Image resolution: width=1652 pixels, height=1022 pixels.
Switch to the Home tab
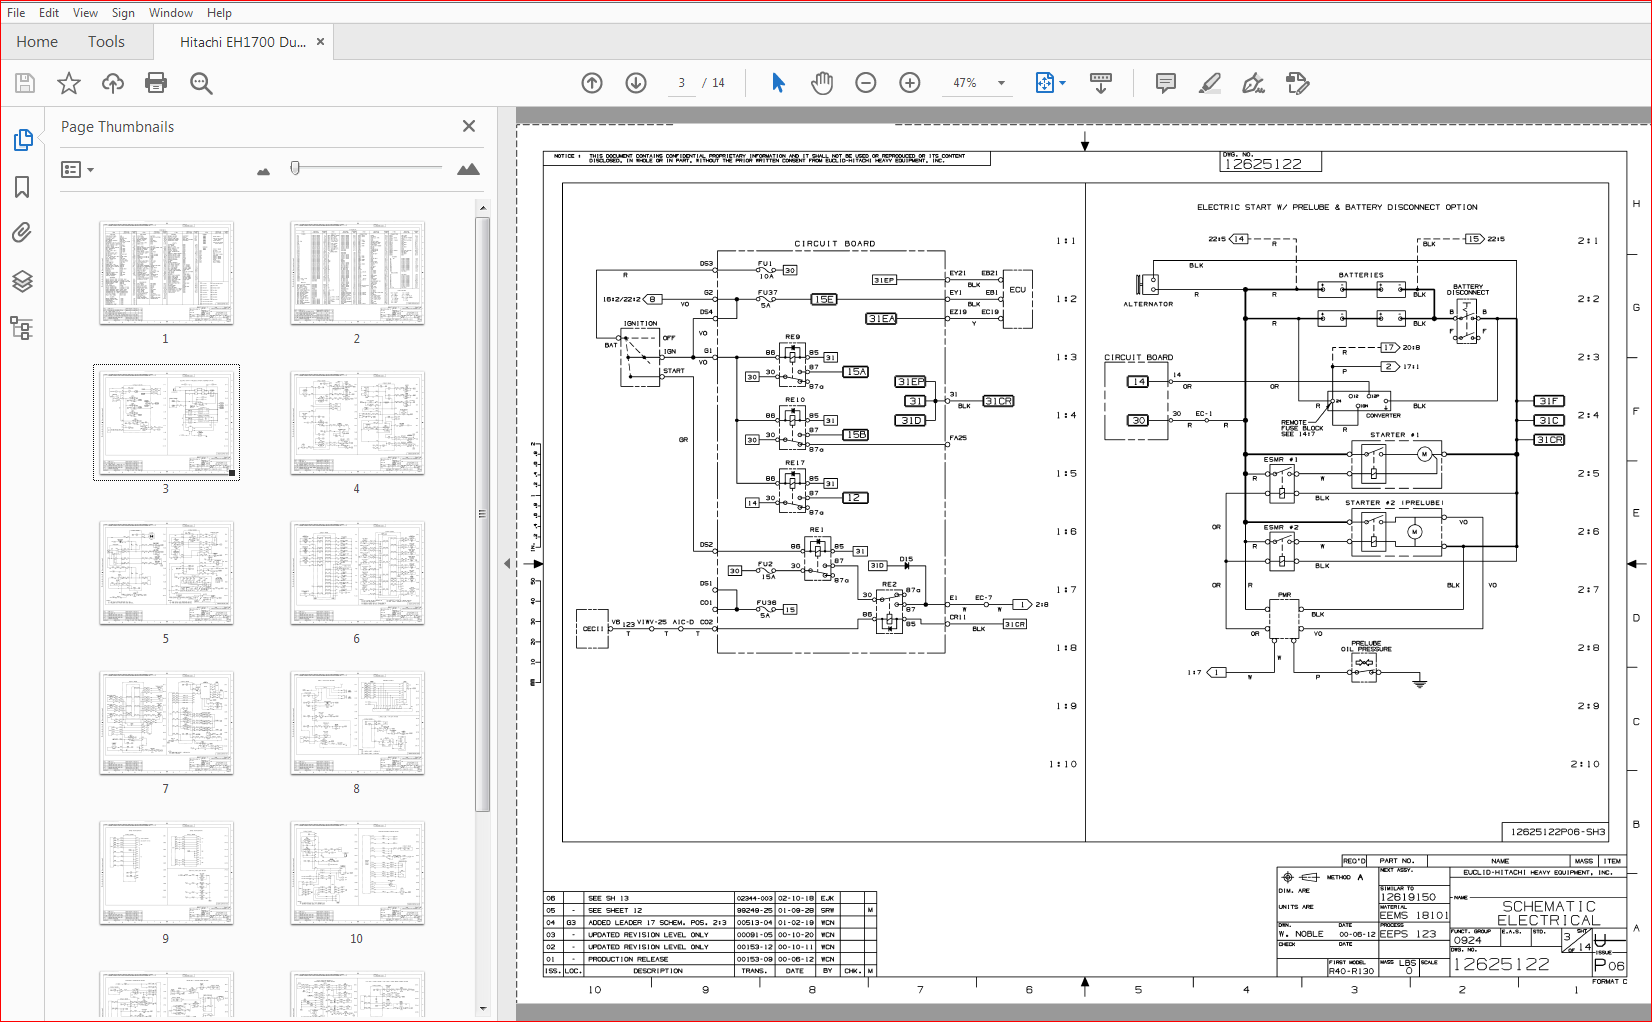coord(37,42)
